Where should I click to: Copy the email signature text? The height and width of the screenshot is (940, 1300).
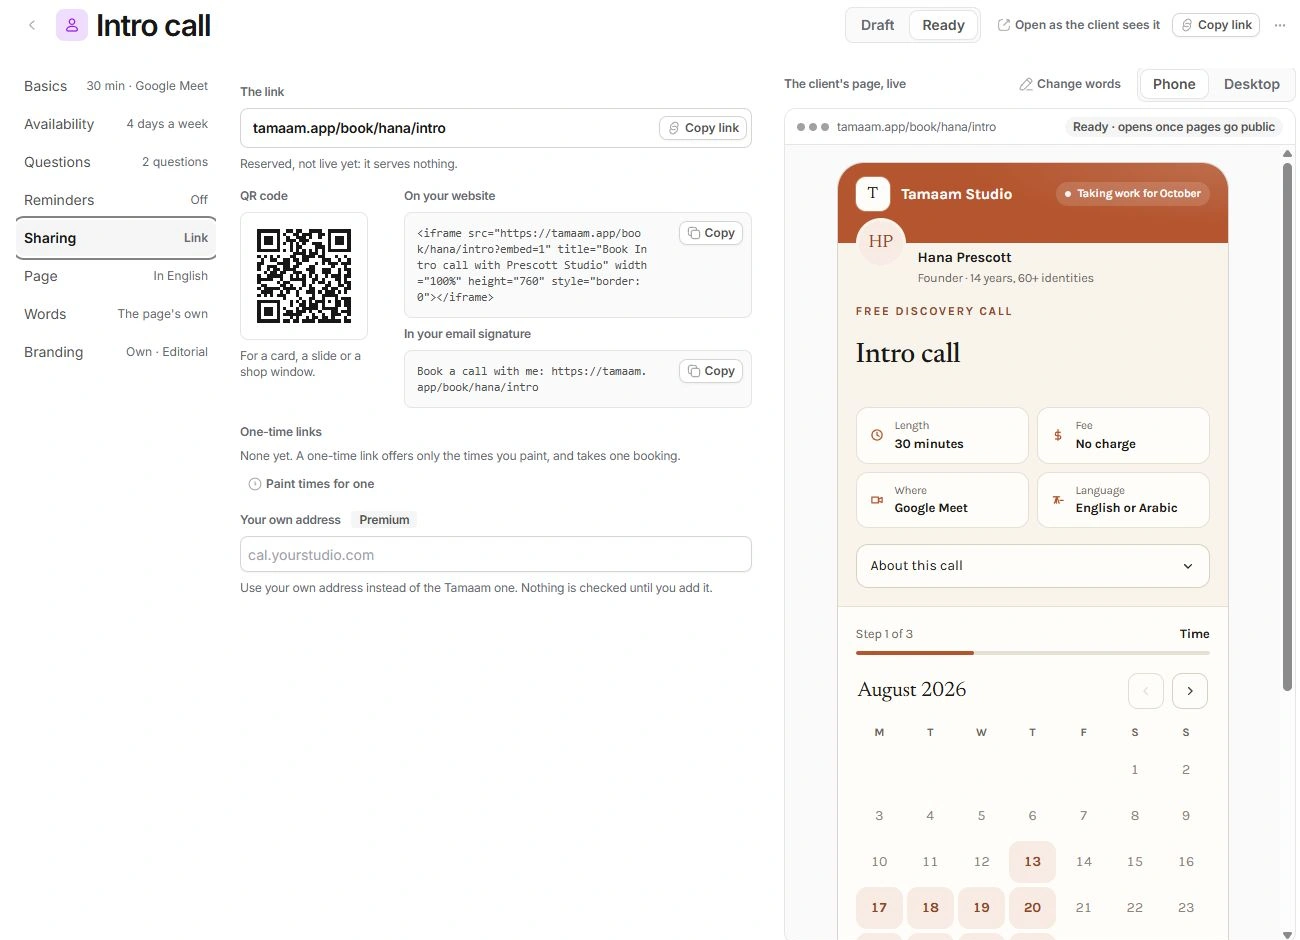(711, 371)
